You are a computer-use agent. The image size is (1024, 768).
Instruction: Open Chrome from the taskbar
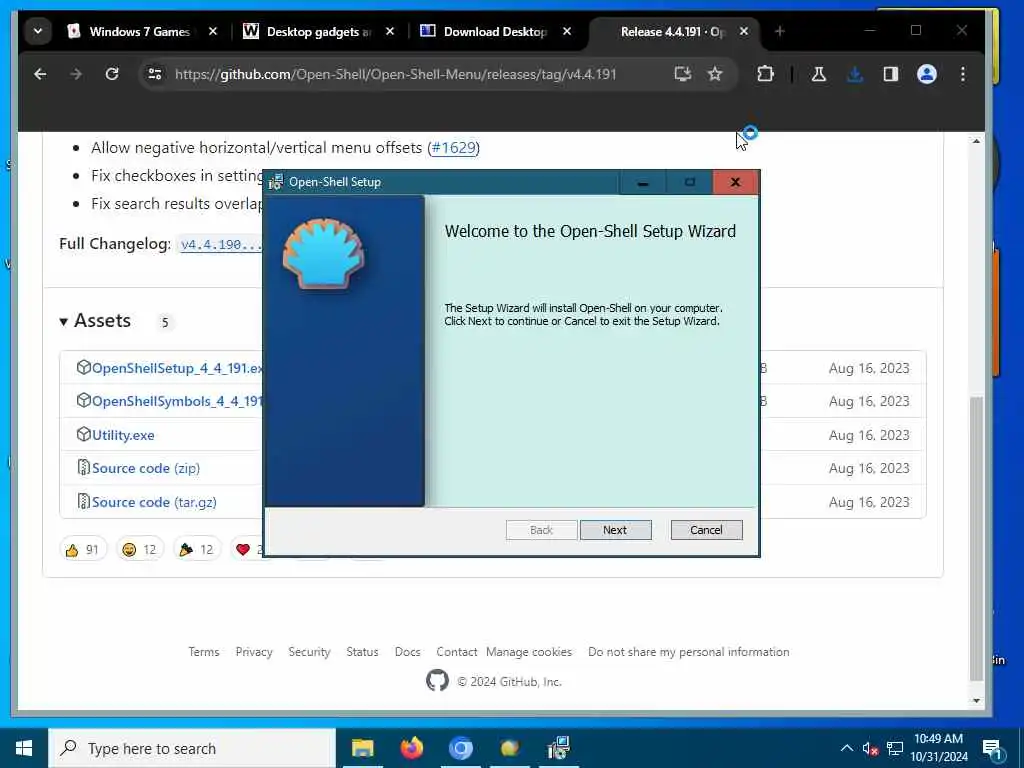460,748
